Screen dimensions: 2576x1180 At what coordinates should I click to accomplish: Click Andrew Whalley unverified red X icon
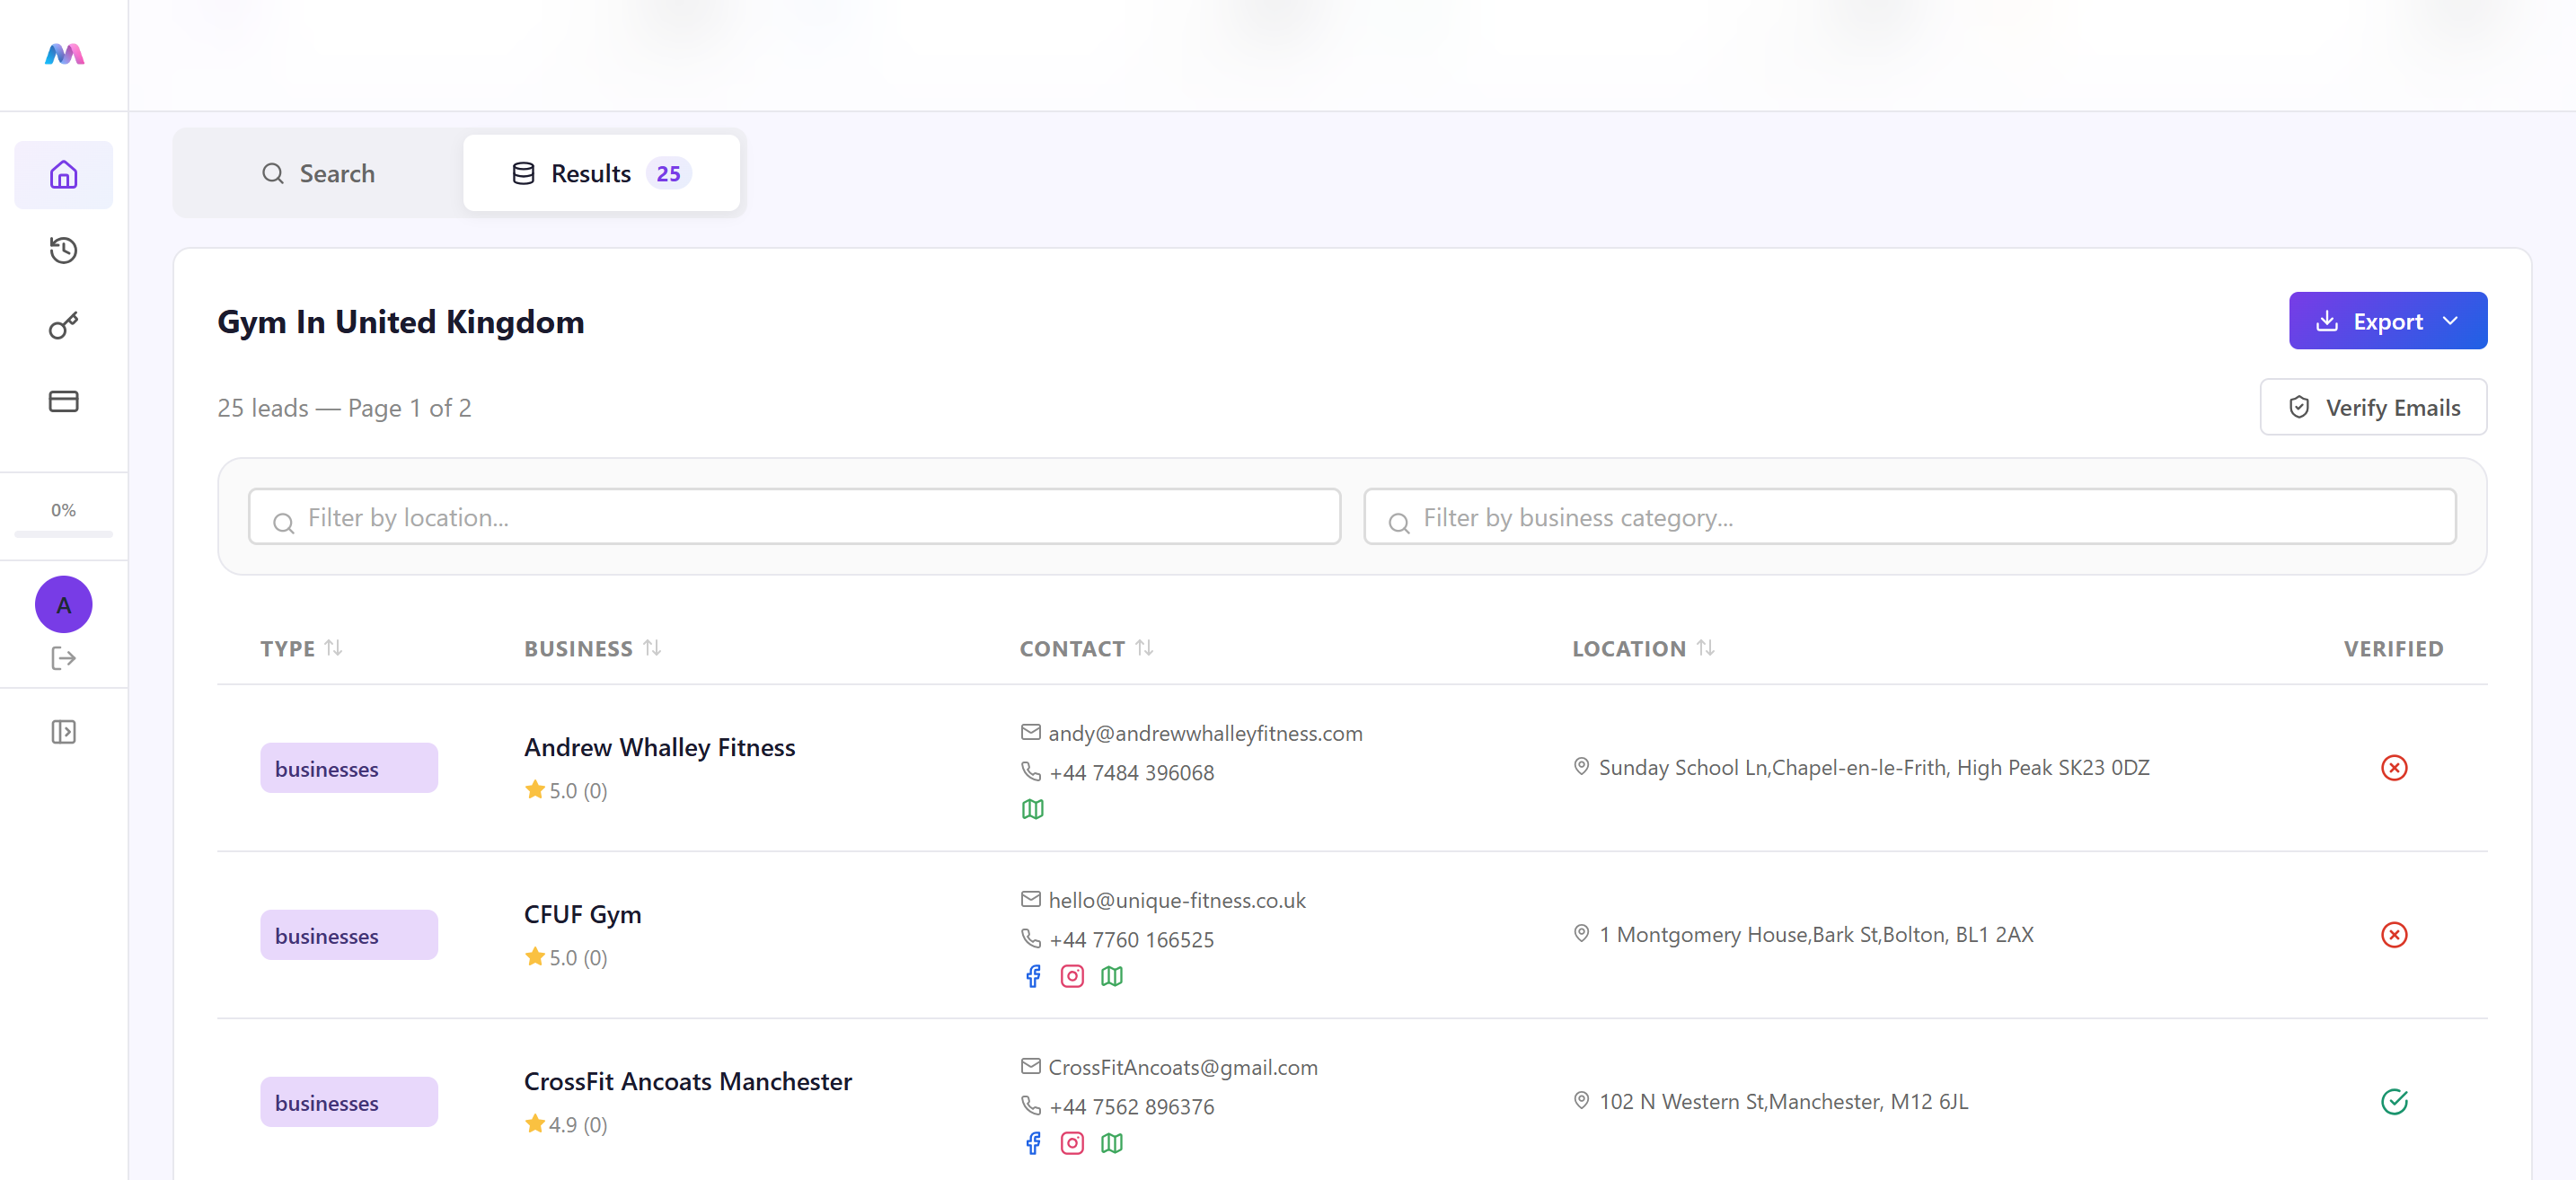(x=2393, y=768)
